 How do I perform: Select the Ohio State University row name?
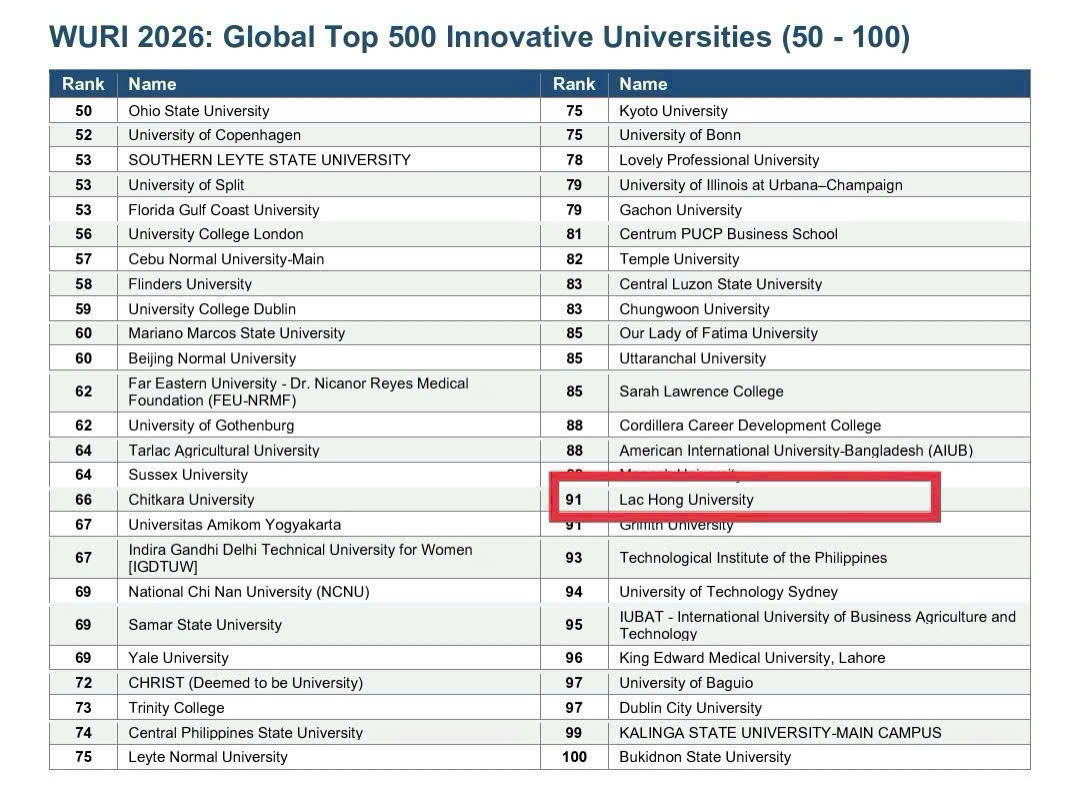(198, 111)
